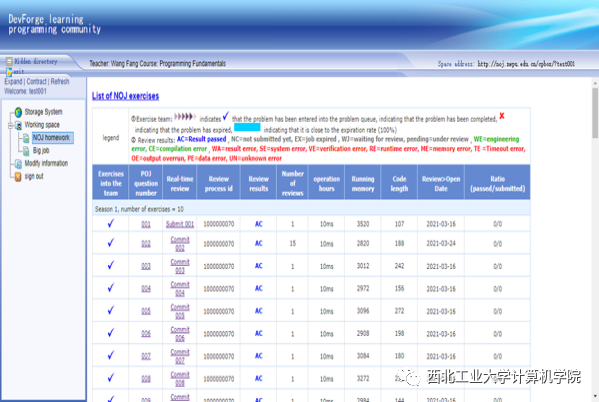This screenshot has height=402, width=599.
Task: Click the Expand link in sidebar
Action: (x=13, y=81)
